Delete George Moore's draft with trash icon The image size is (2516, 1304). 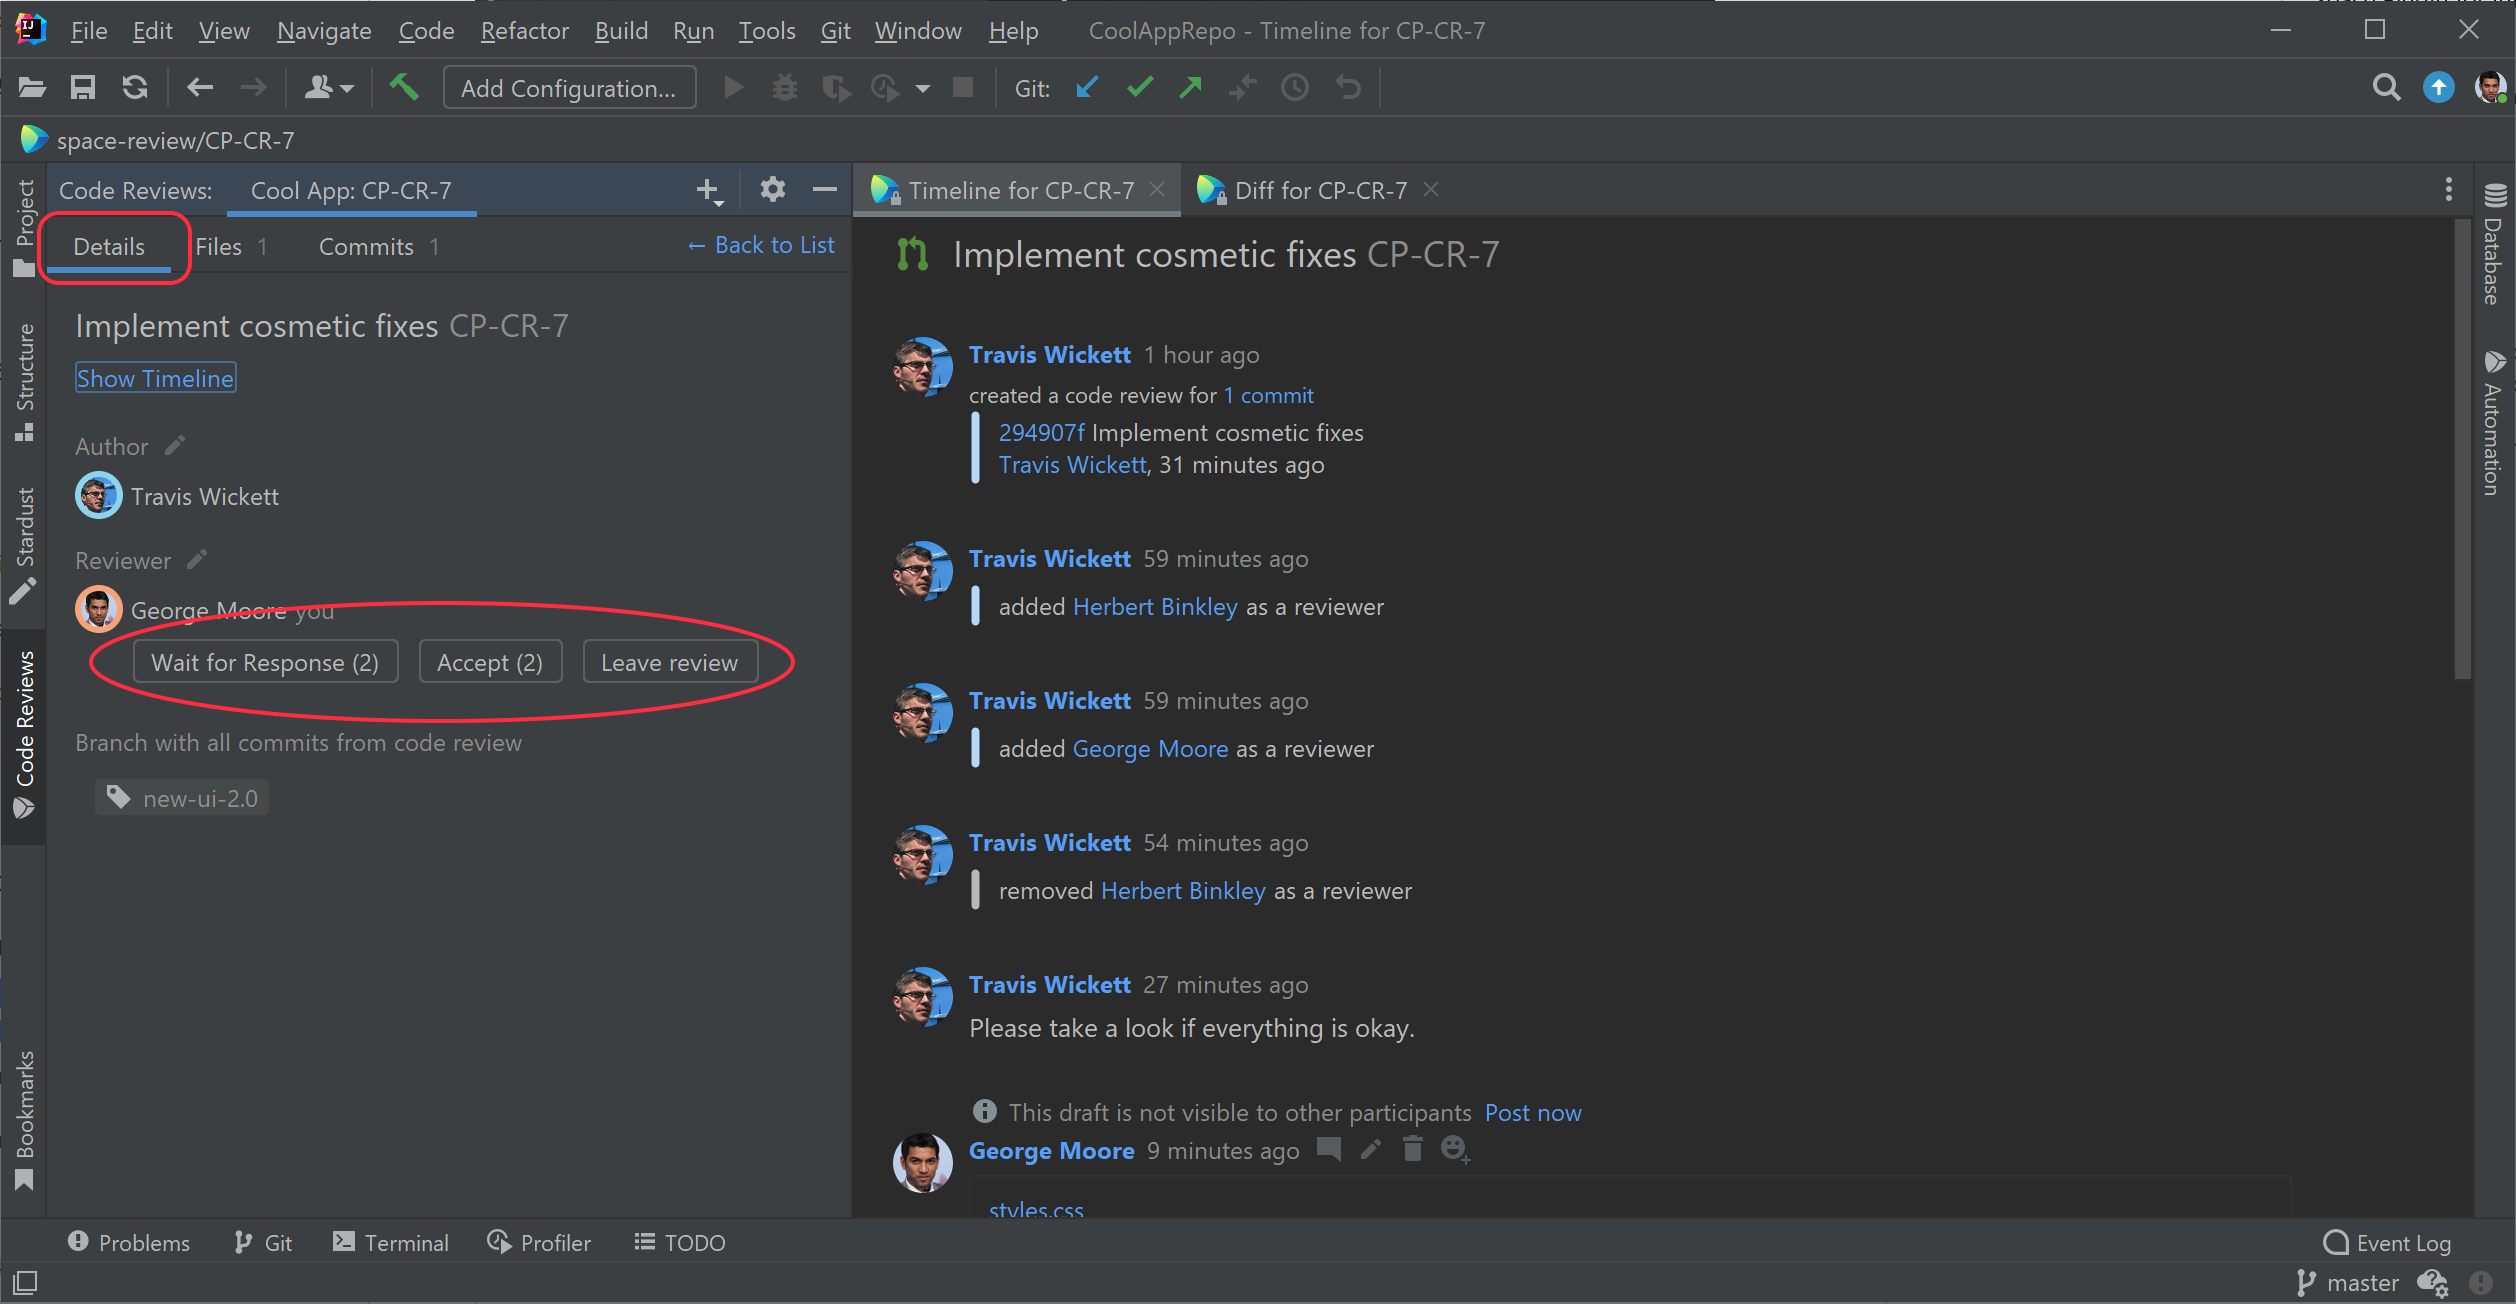coord(1412,1150)
